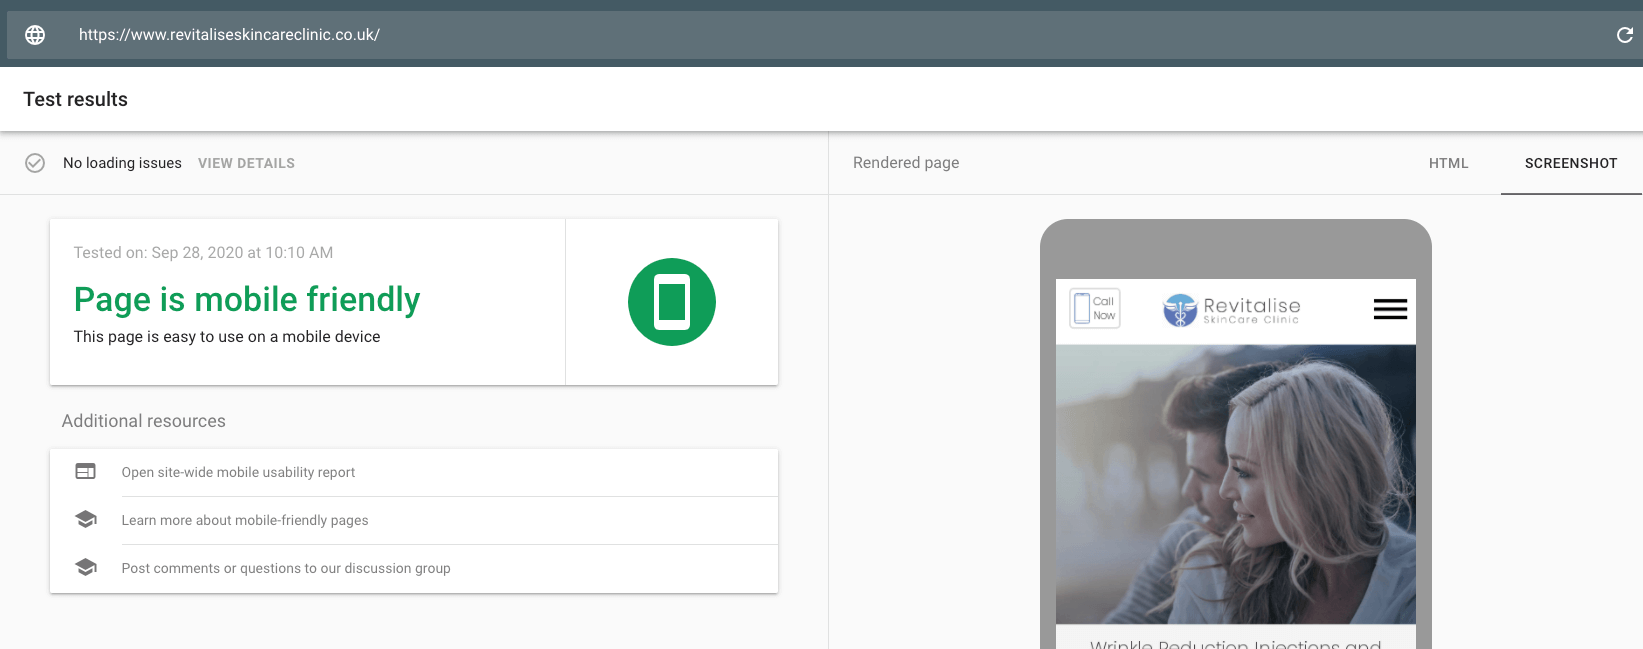1643x649 pixels.
Task: Click the graduation cap icon beside Learn more
Action: coord(86,520)
